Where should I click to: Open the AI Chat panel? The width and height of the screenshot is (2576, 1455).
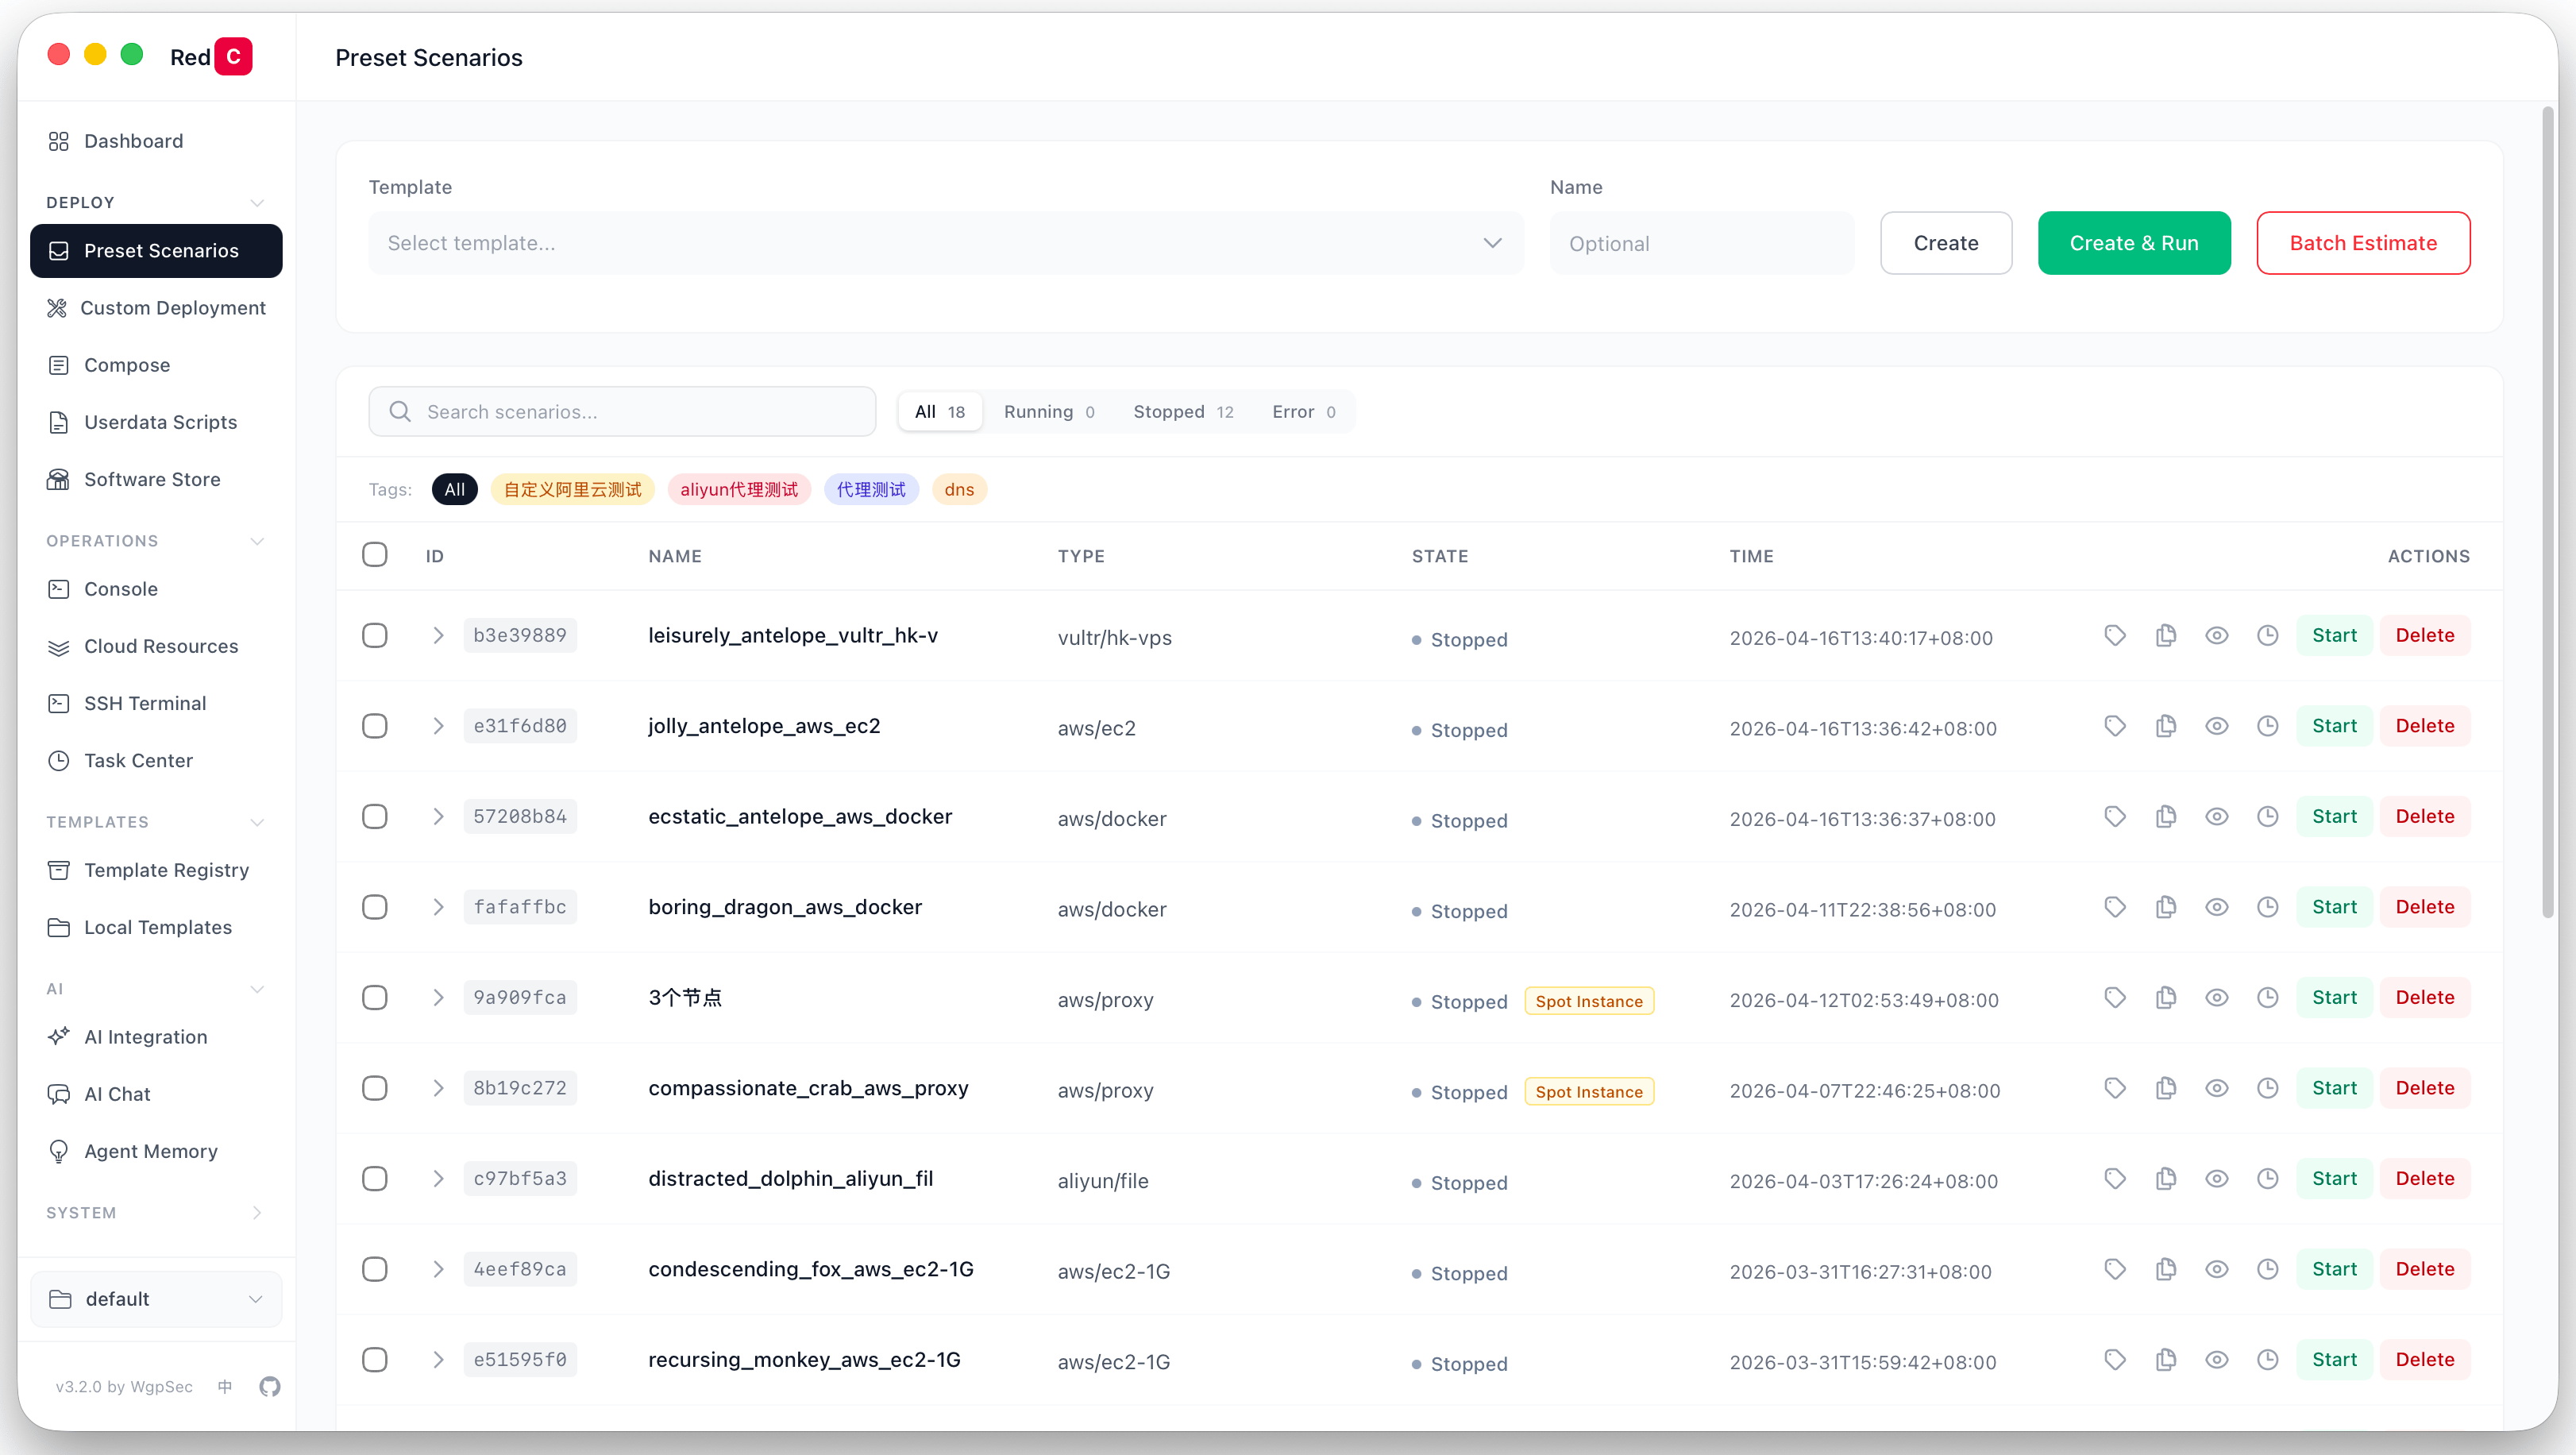(x=115, y=1093)
